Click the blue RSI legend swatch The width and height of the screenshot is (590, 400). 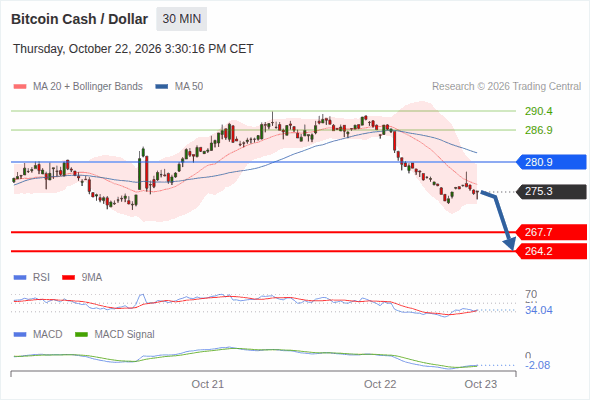pyautogui.click(x=20, y=278)
